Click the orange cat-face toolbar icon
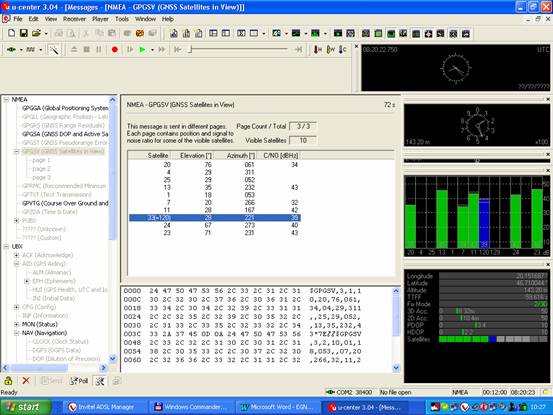The height and width of the screenshot is (415, 553). [x=140, y=33]
